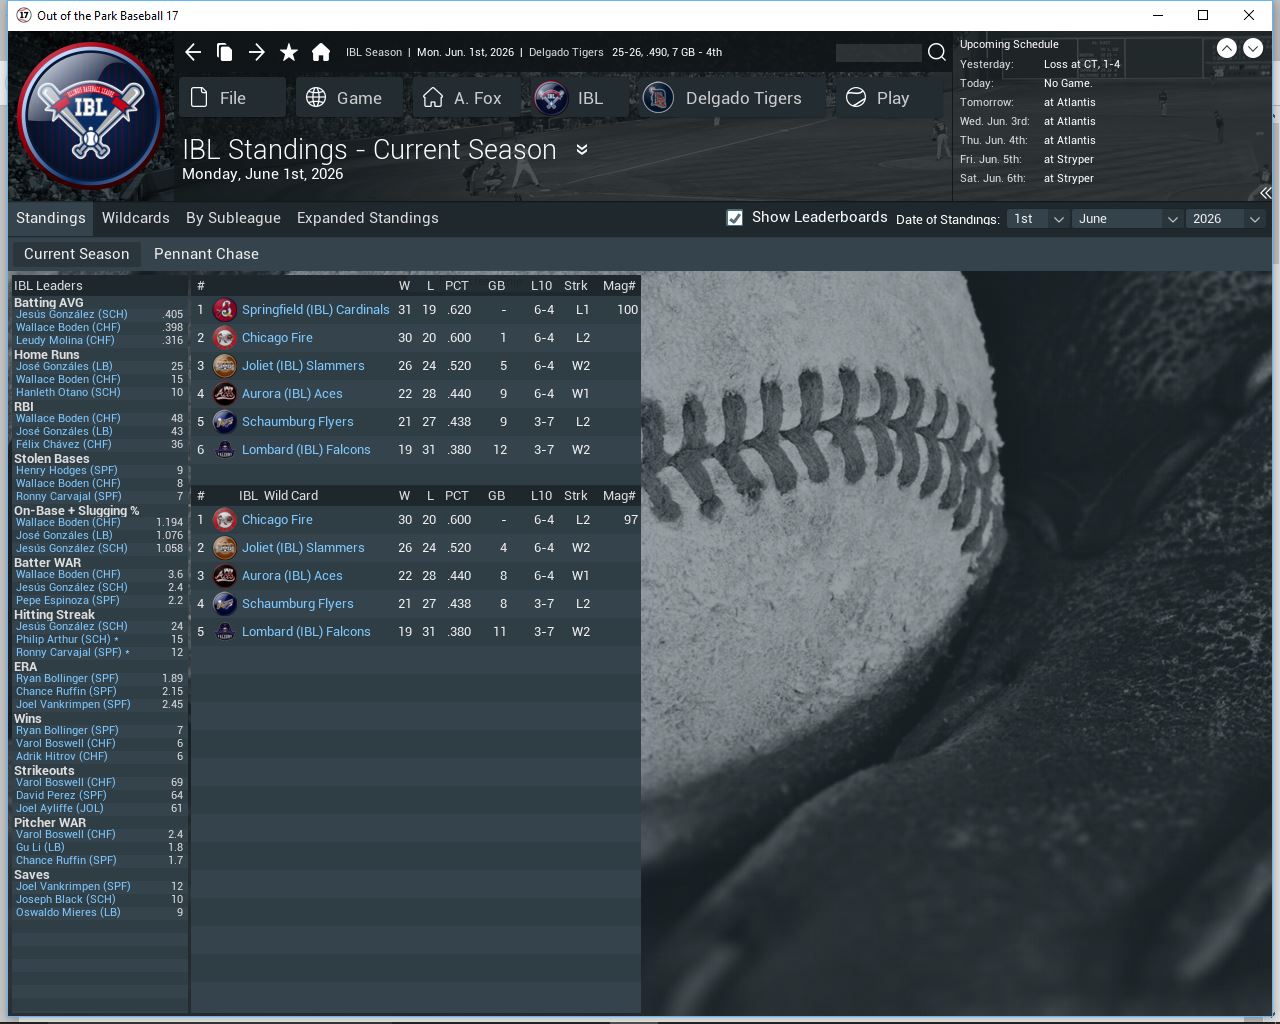
Task: Open saves leader Joel Vankrimpen (SPF) profile
Action: click(x=73, y=886)
